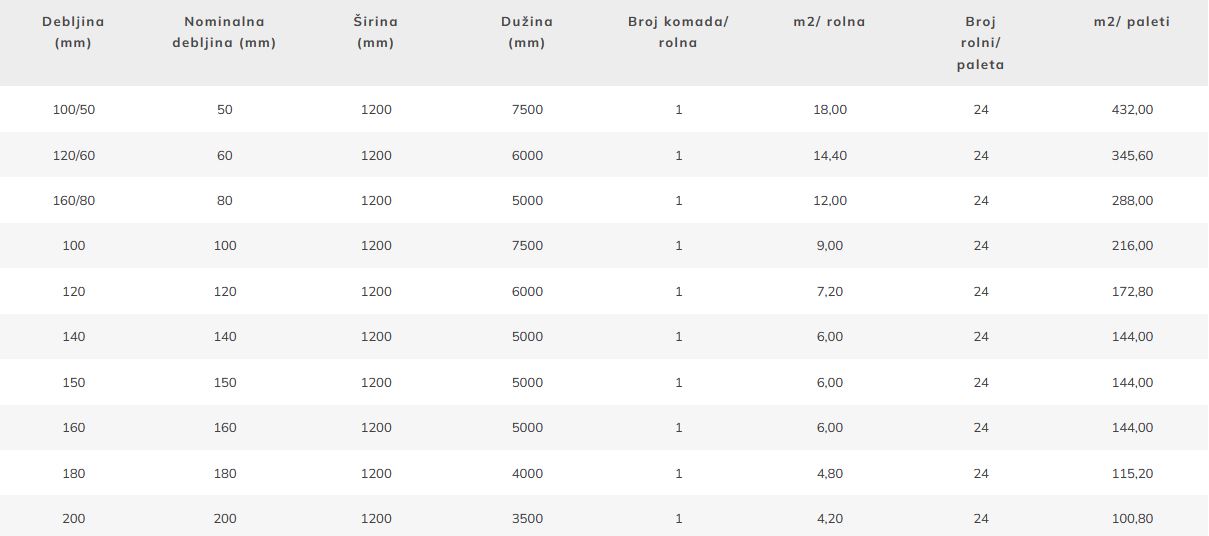Click the Nominalna debljina (mm) header

click(x=224, y=32)
